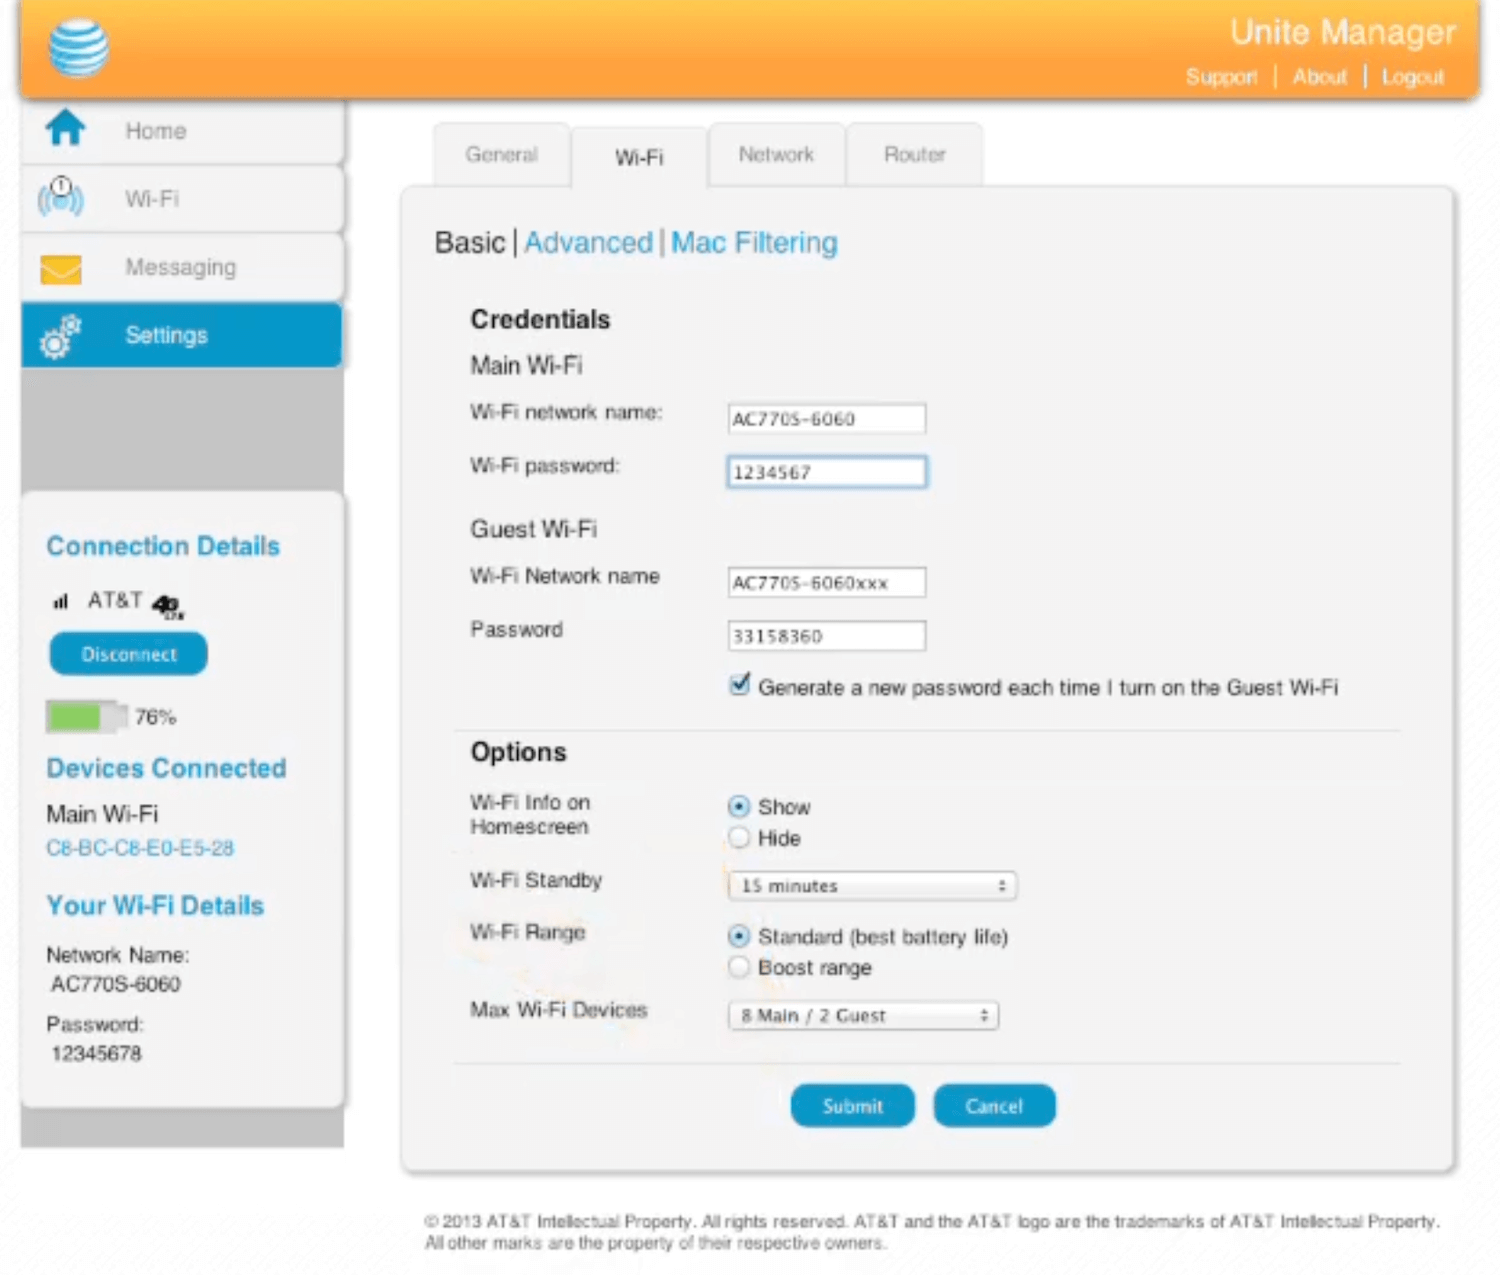1500x1275 pixels.
Task: Click the Home house icon
Action: tap(65, 128)
